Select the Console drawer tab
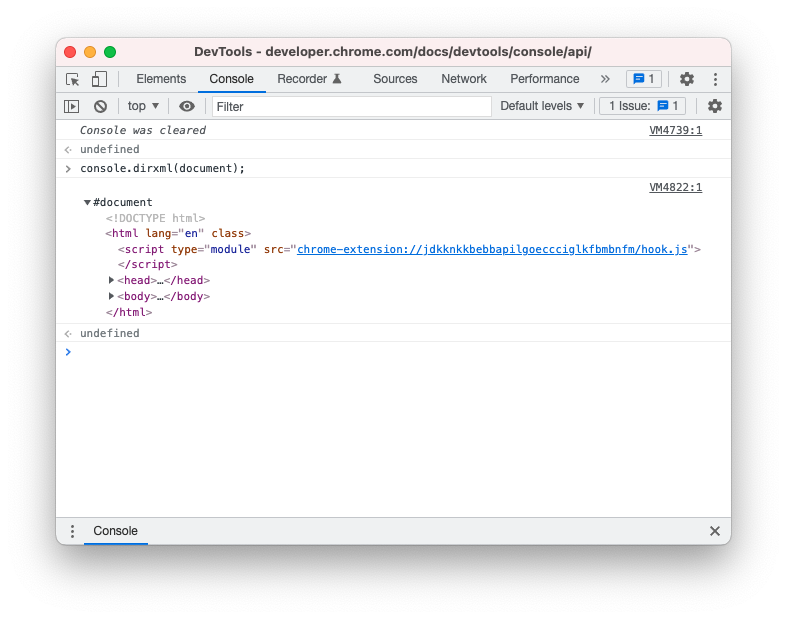 tap(115, 531)
